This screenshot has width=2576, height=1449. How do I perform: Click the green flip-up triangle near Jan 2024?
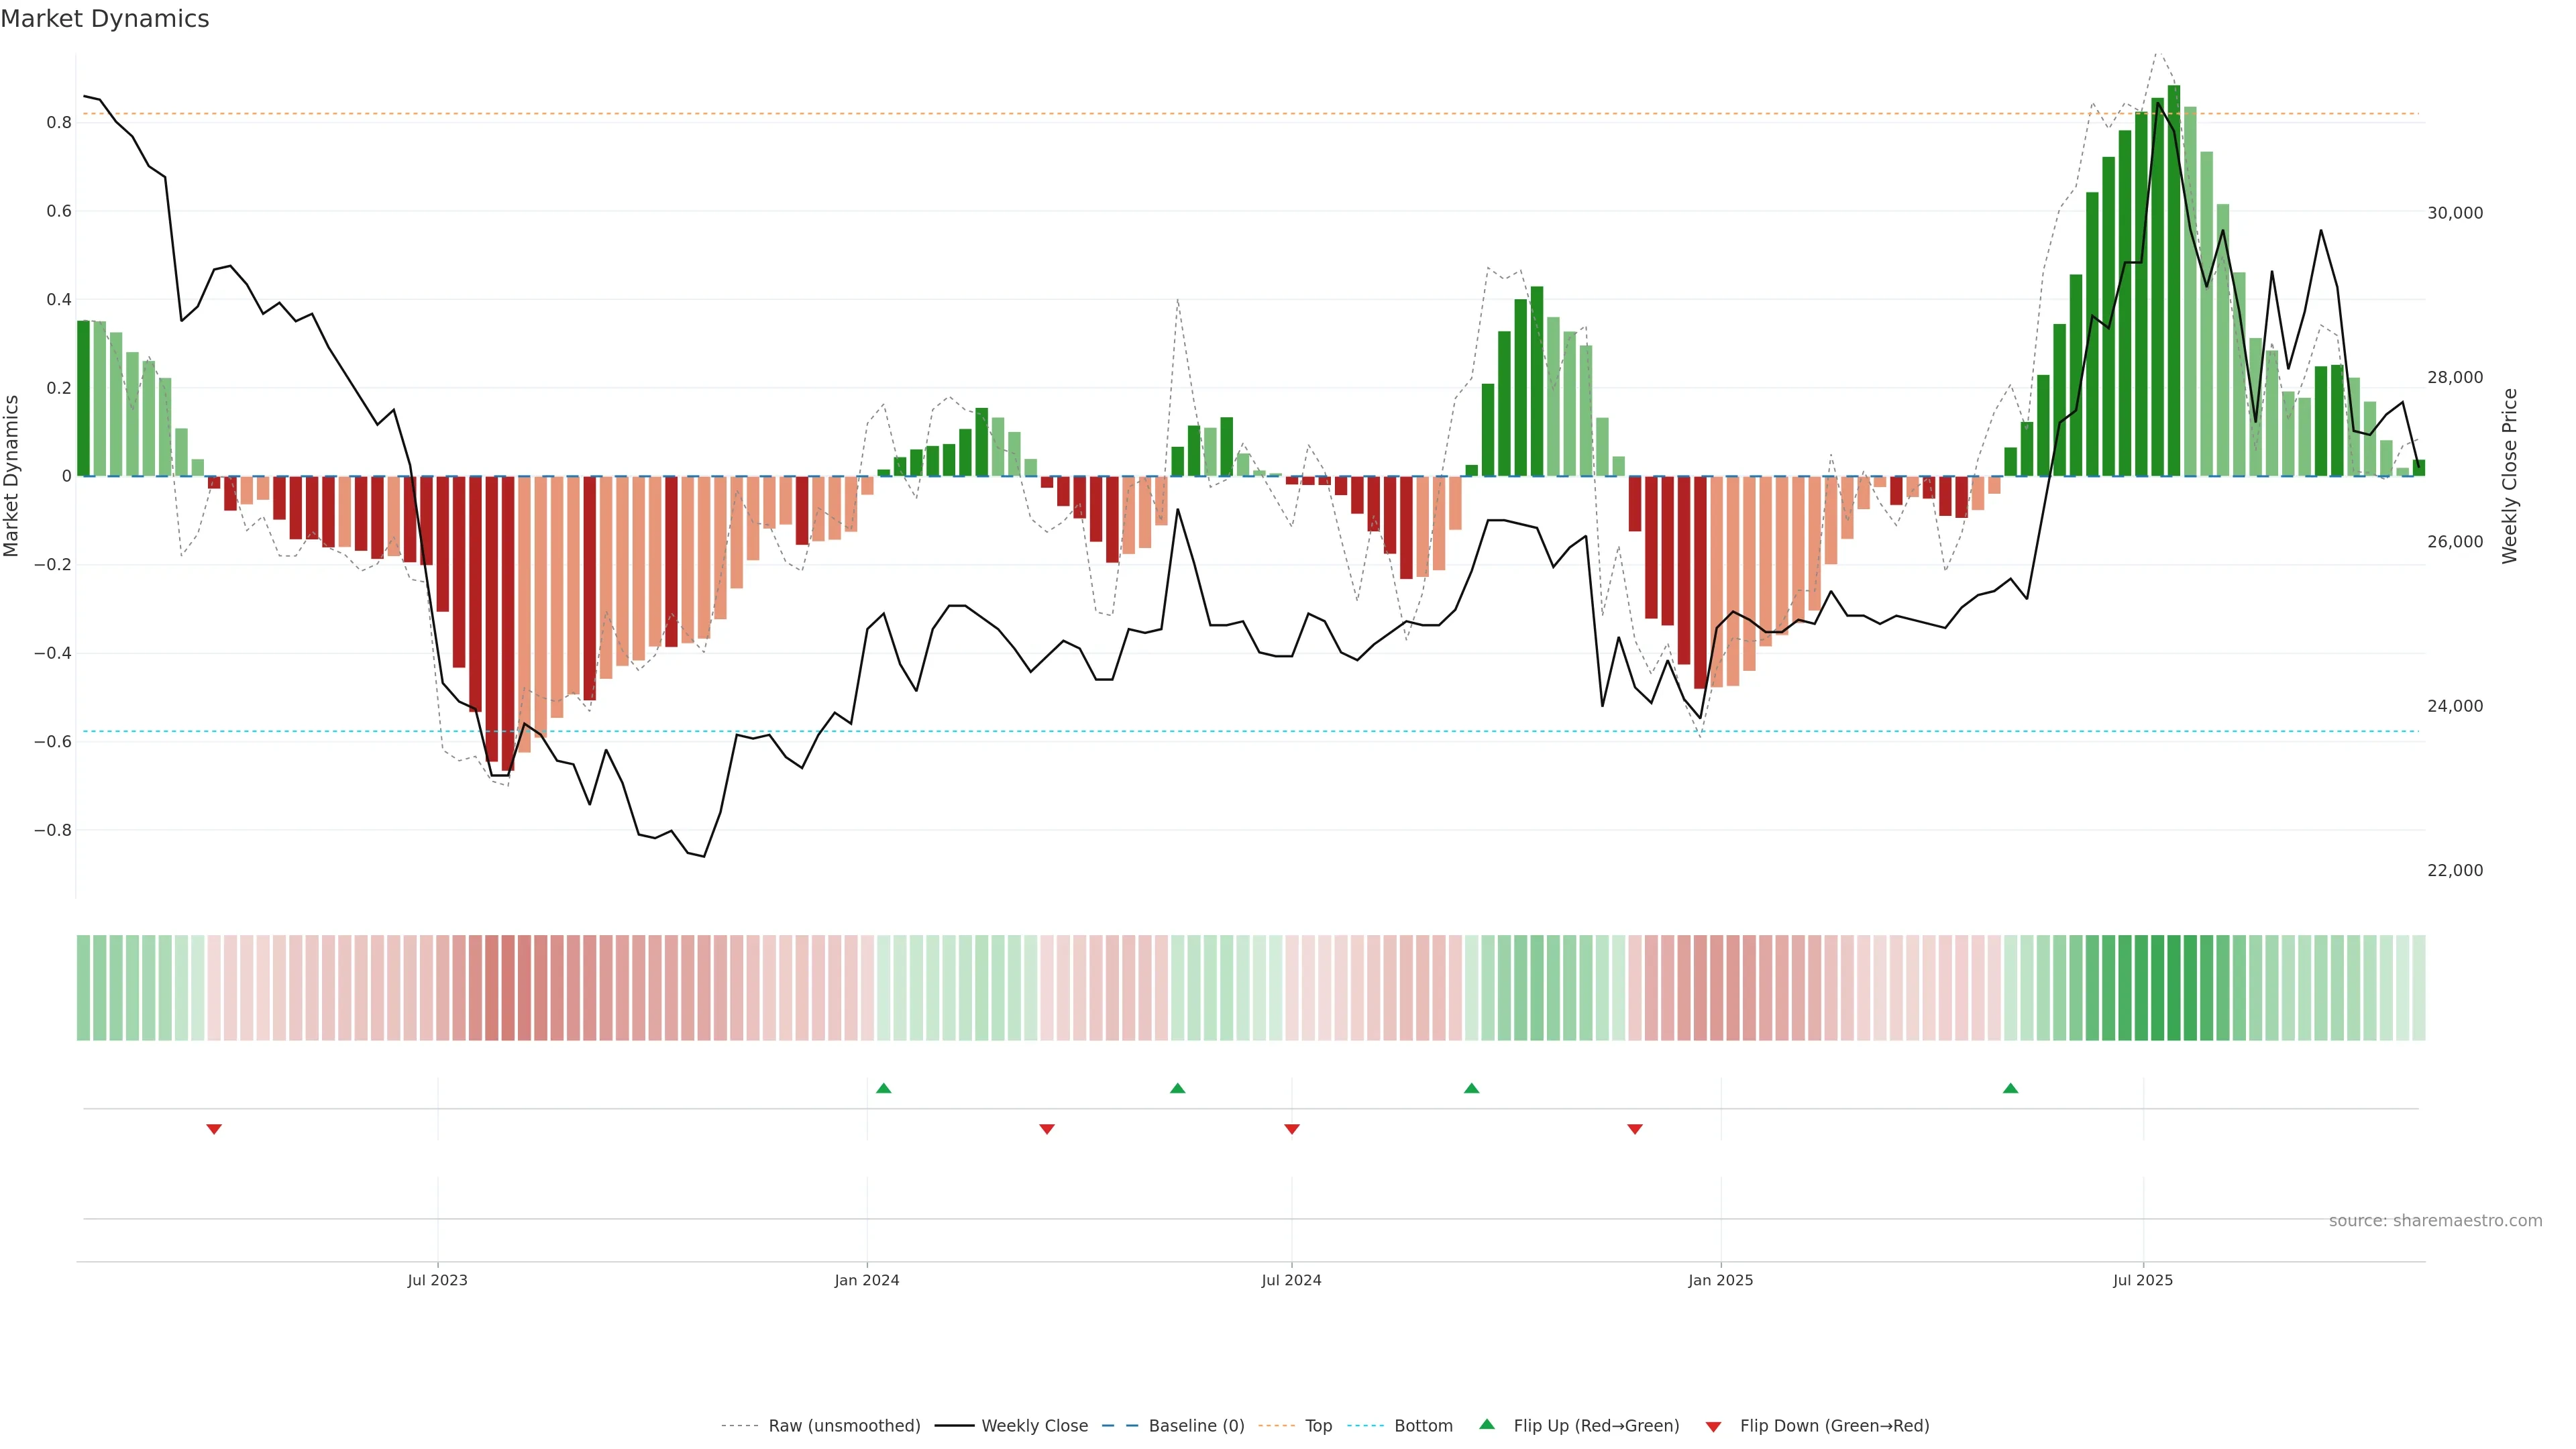click(883, 1088)
